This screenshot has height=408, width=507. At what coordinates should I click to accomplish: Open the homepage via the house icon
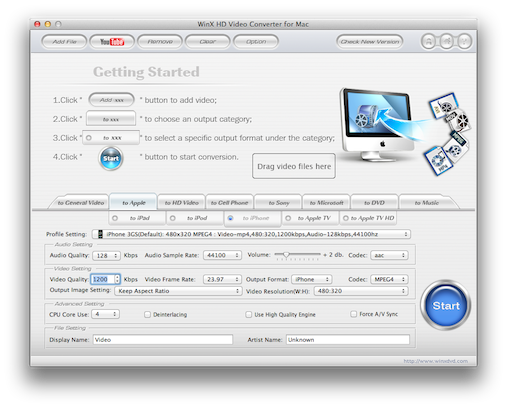(447, 41)
